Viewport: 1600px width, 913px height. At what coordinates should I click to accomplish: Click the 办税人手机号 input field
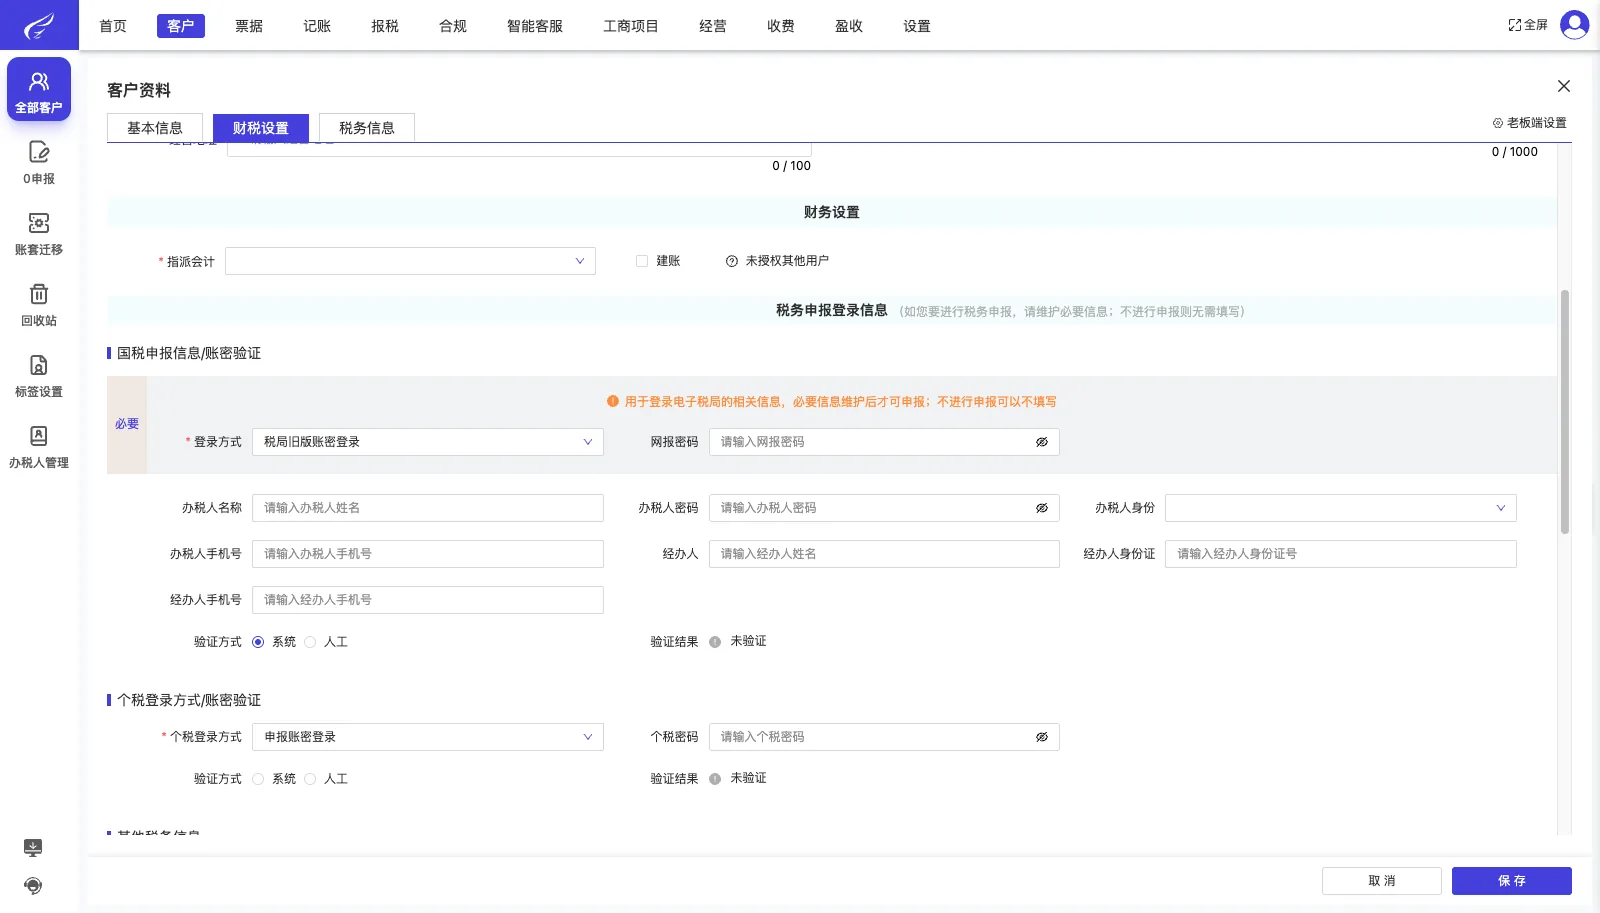(428, 554)
